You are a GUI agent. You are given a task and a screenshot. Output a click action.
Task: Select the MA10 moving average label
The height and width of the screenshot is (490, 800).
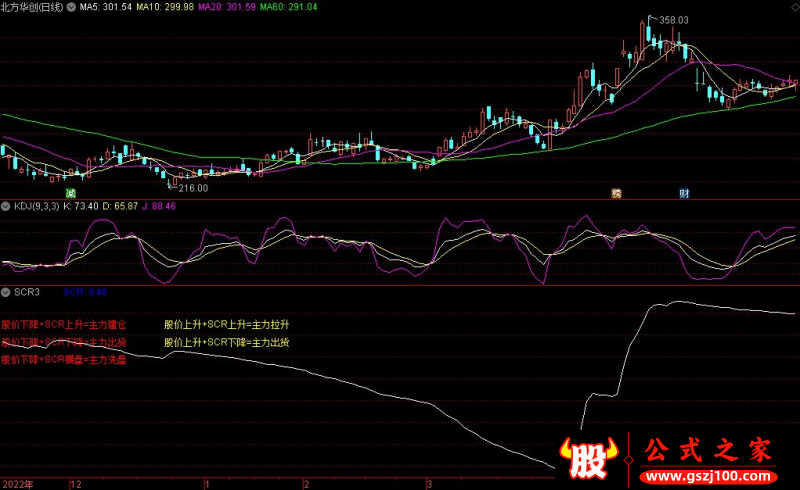click(x=165, y=7)
